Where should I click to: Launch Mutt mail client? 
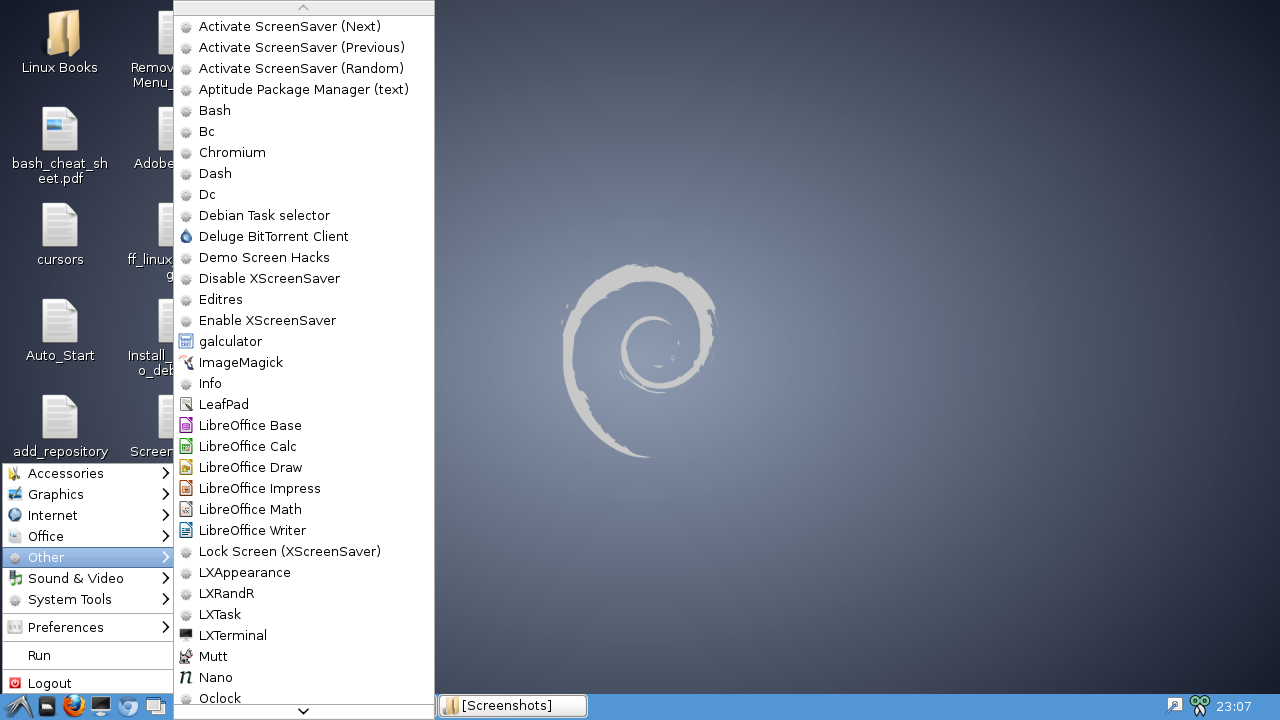click(x=304, y=657)
